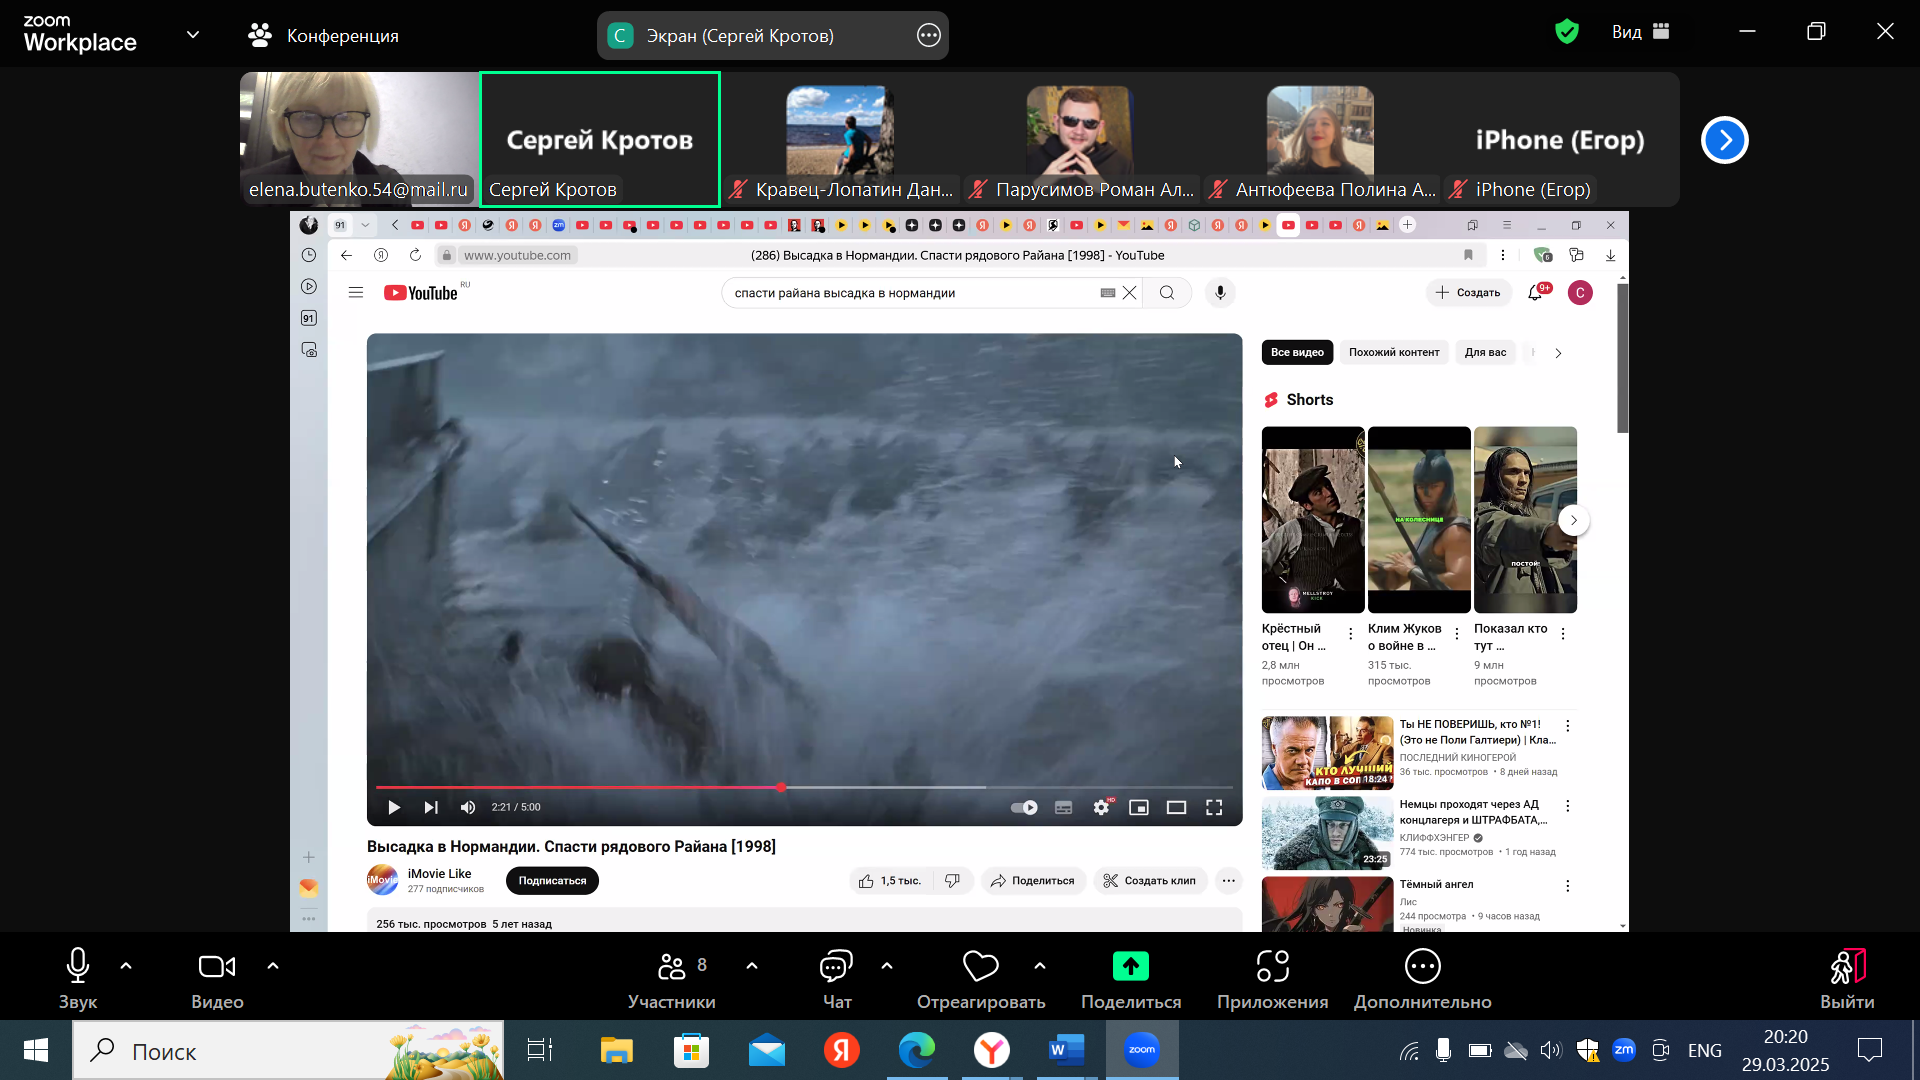
Task: Expand participants options arrow
Action: (752, 966)
